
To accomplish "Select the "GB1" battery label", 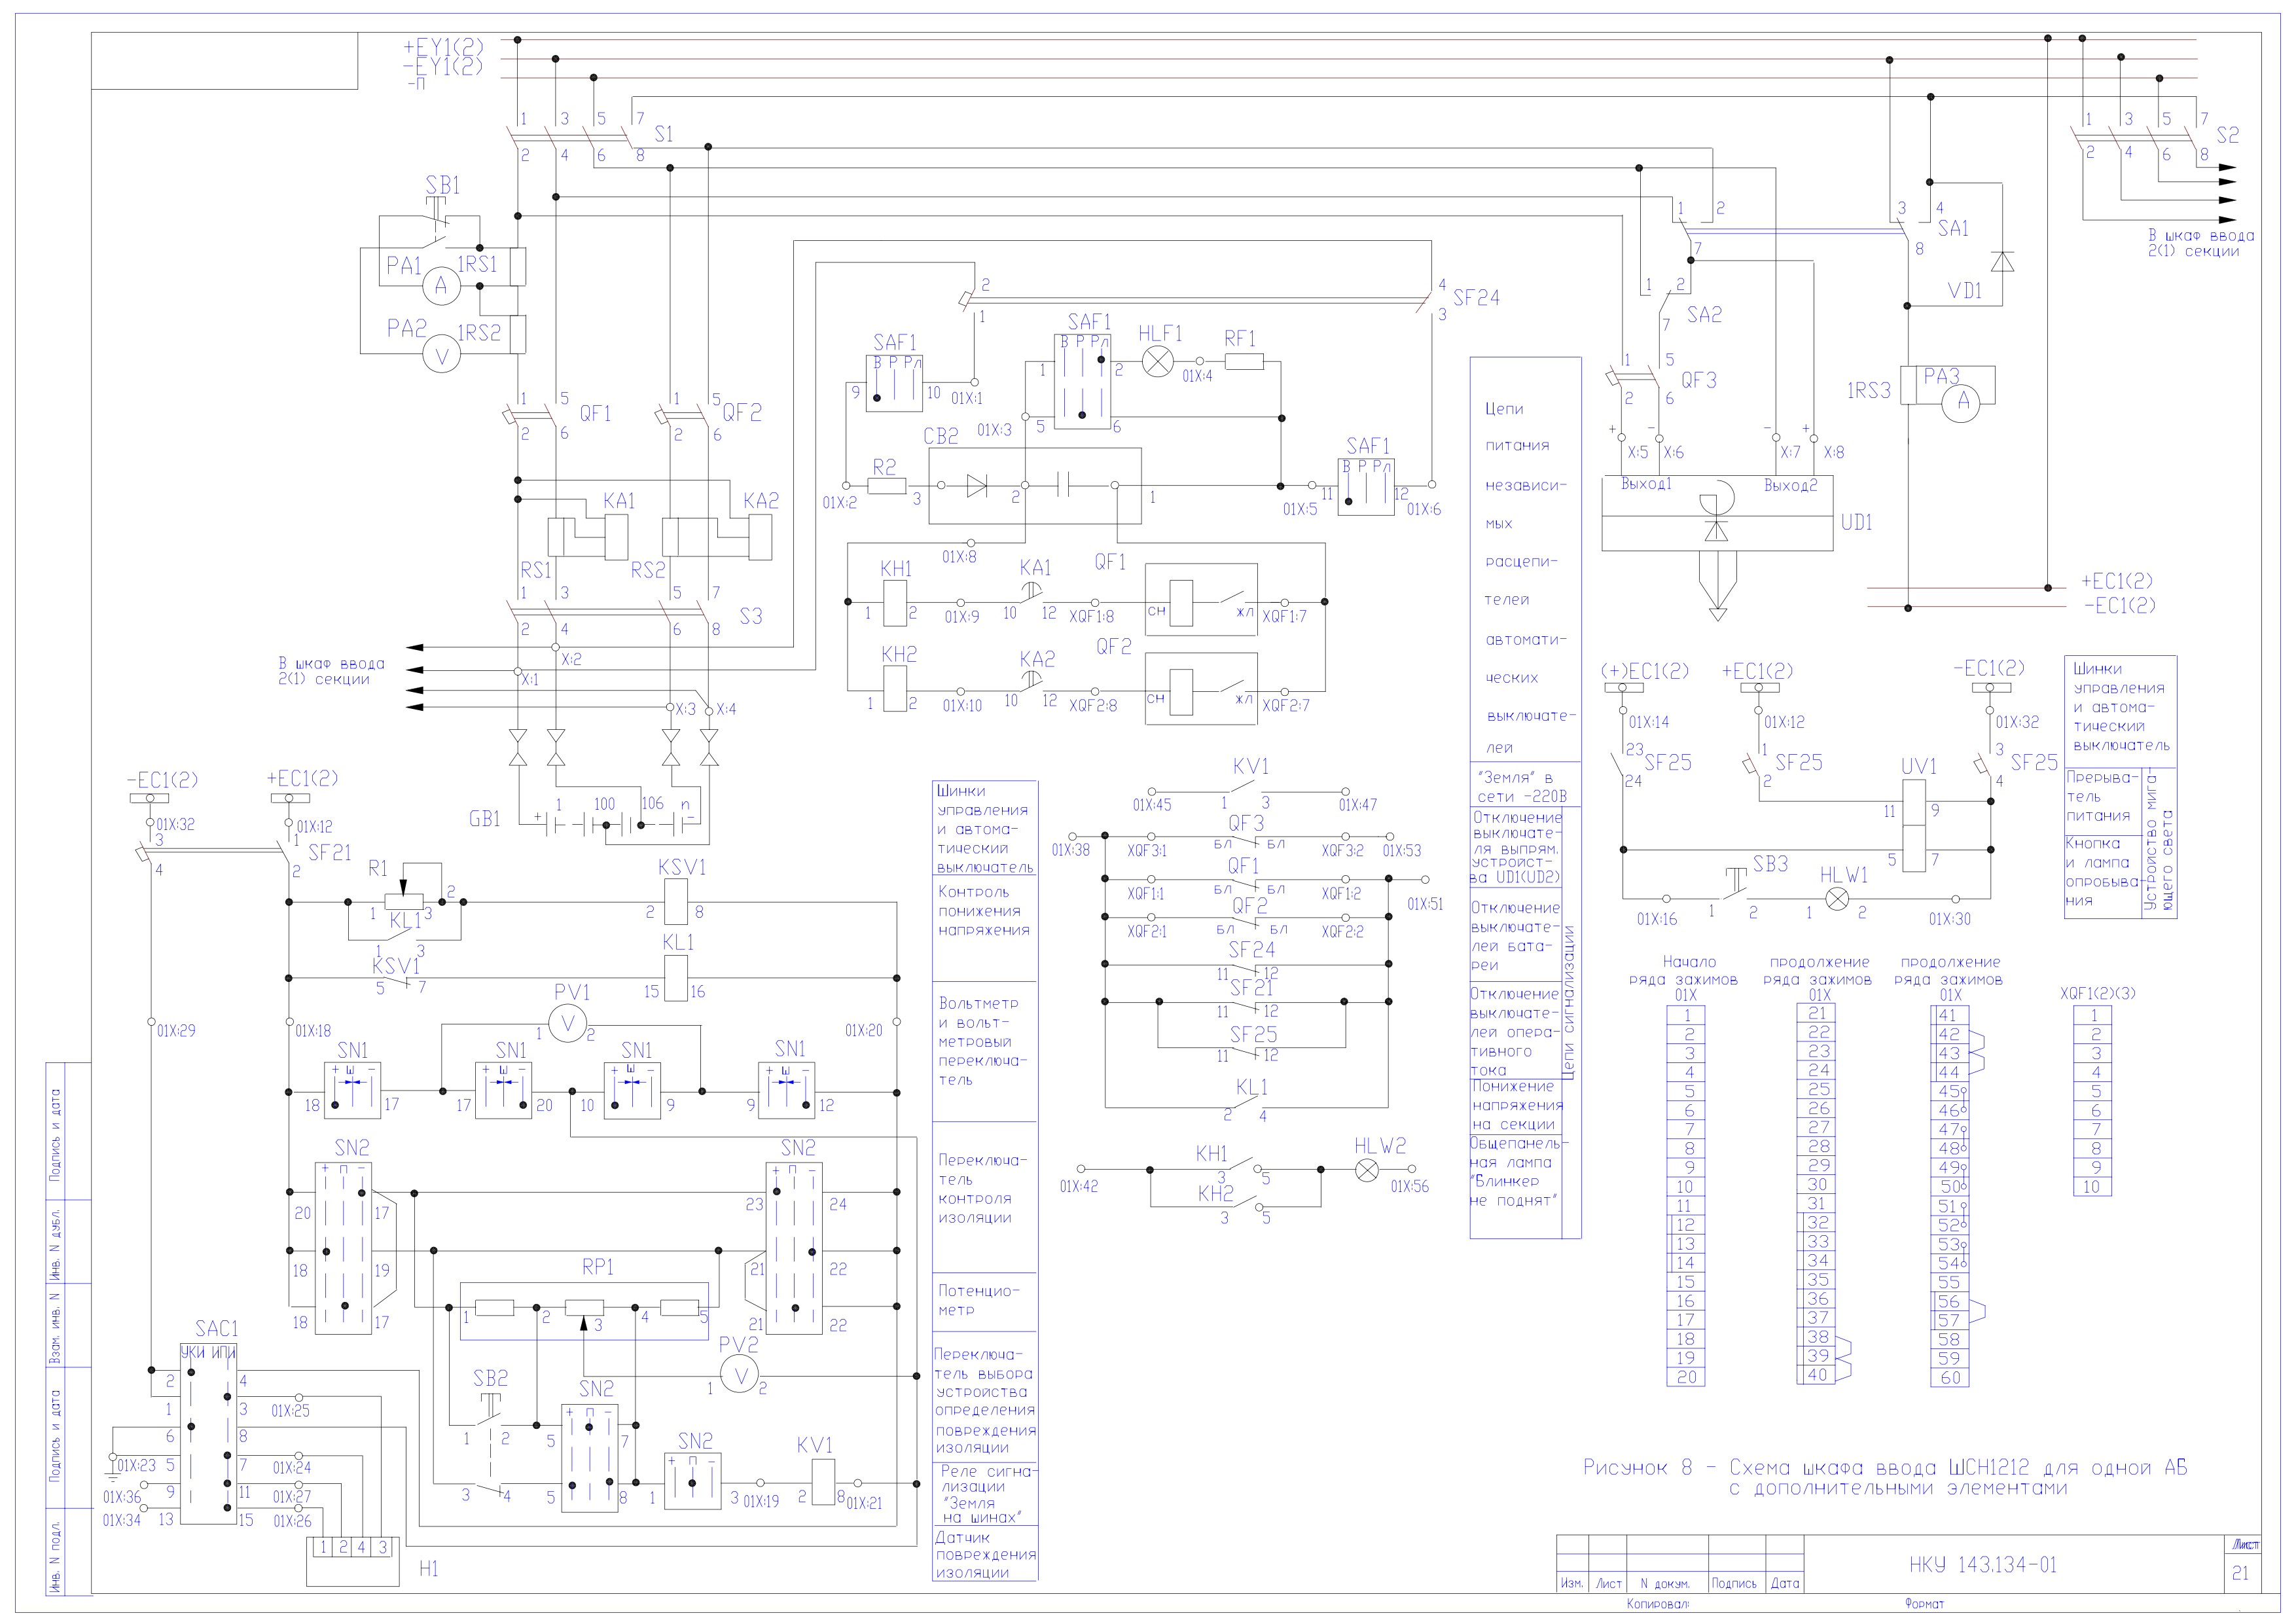I will [x=485, y=819].
